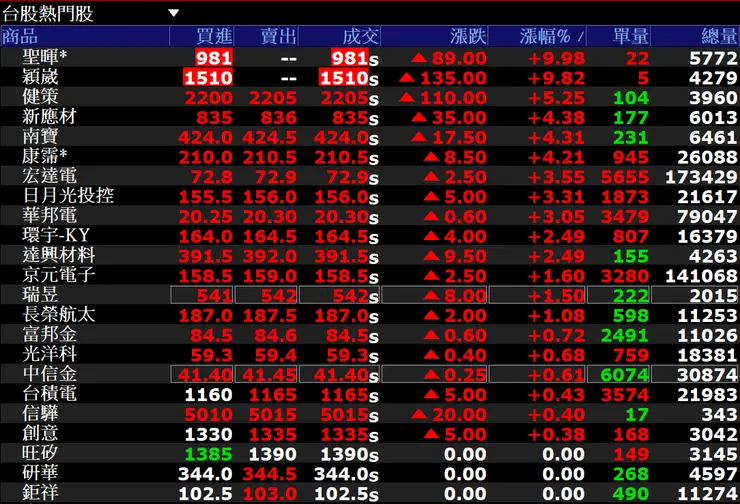Image resolution: width=740 pixels, height=504 pixels.
Task: Click 達興材料 single volume 155
Action: click(x=631, y=256)
